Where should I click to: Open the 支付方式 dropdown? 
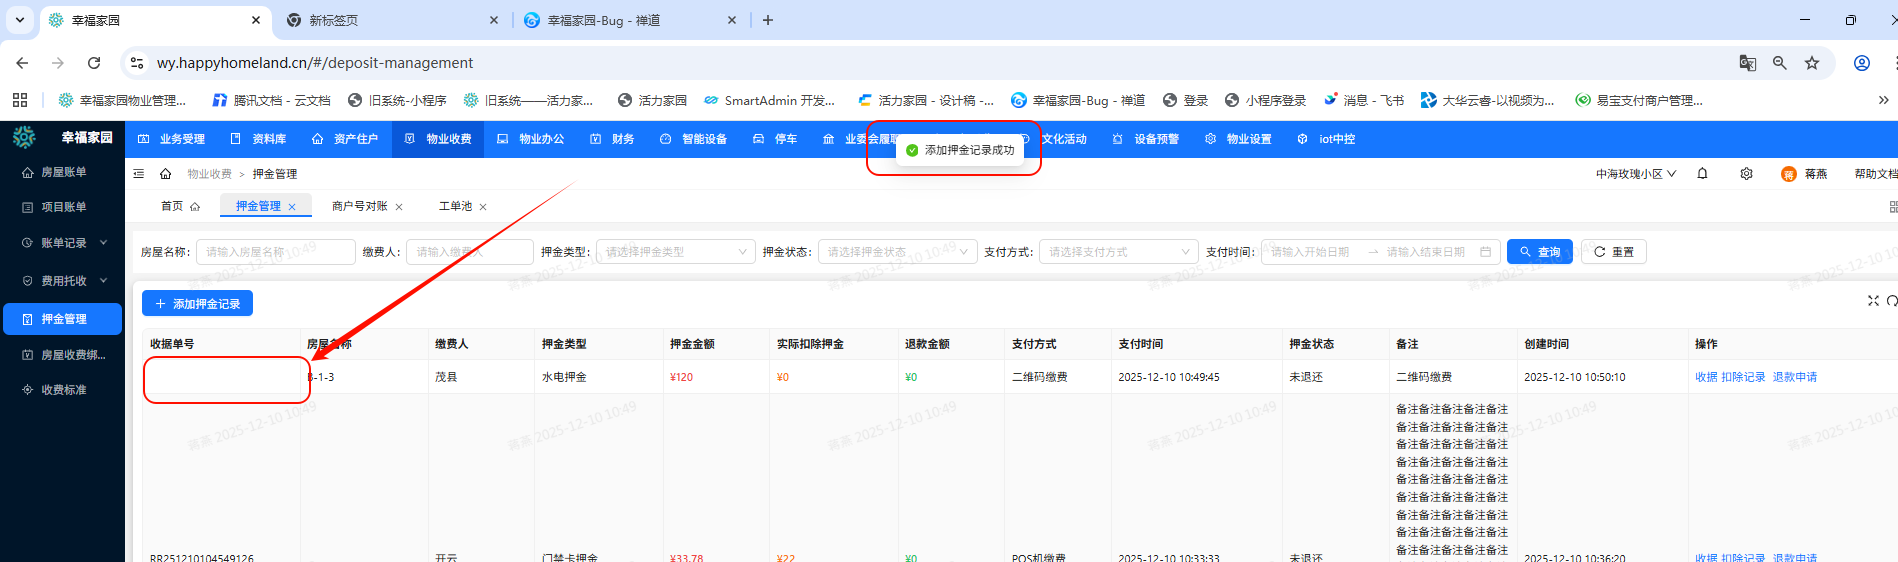pyautogui.click(x=1118, y=252)
